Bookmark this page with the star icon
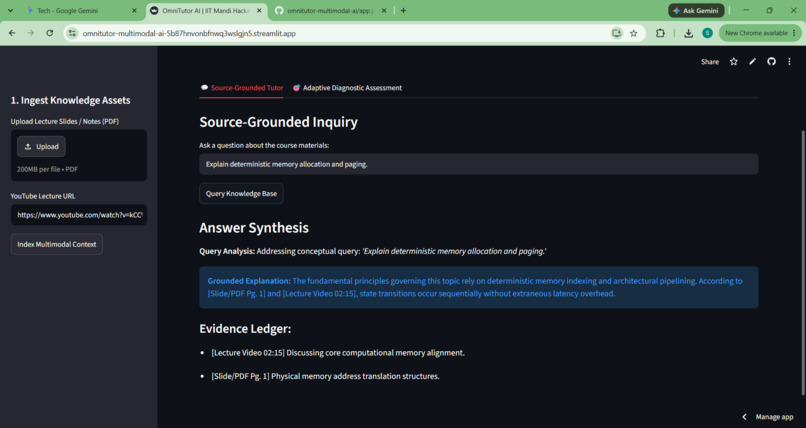806x428 pixels. point(633,33)
